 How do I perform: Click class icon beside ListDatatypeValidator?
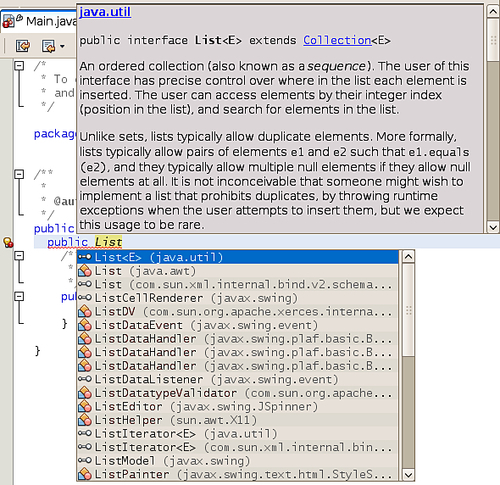coord(85,393)
